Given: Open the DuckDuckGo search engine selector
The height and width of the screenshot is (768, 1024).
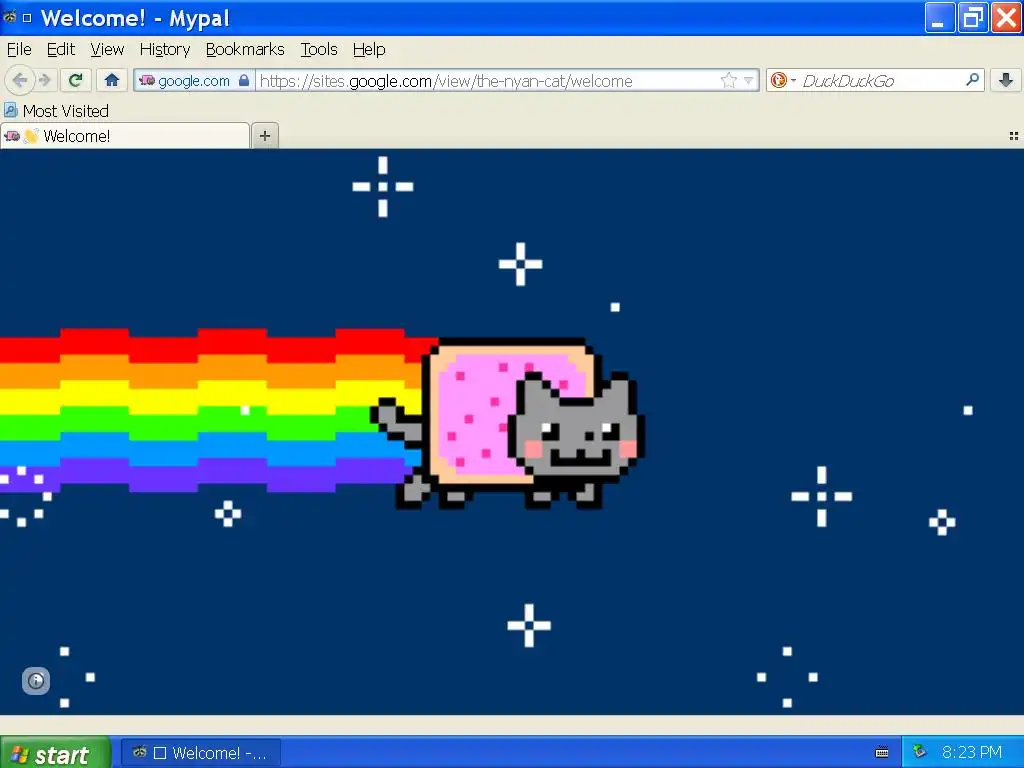Looking at the screenshot, I should 782,81.
